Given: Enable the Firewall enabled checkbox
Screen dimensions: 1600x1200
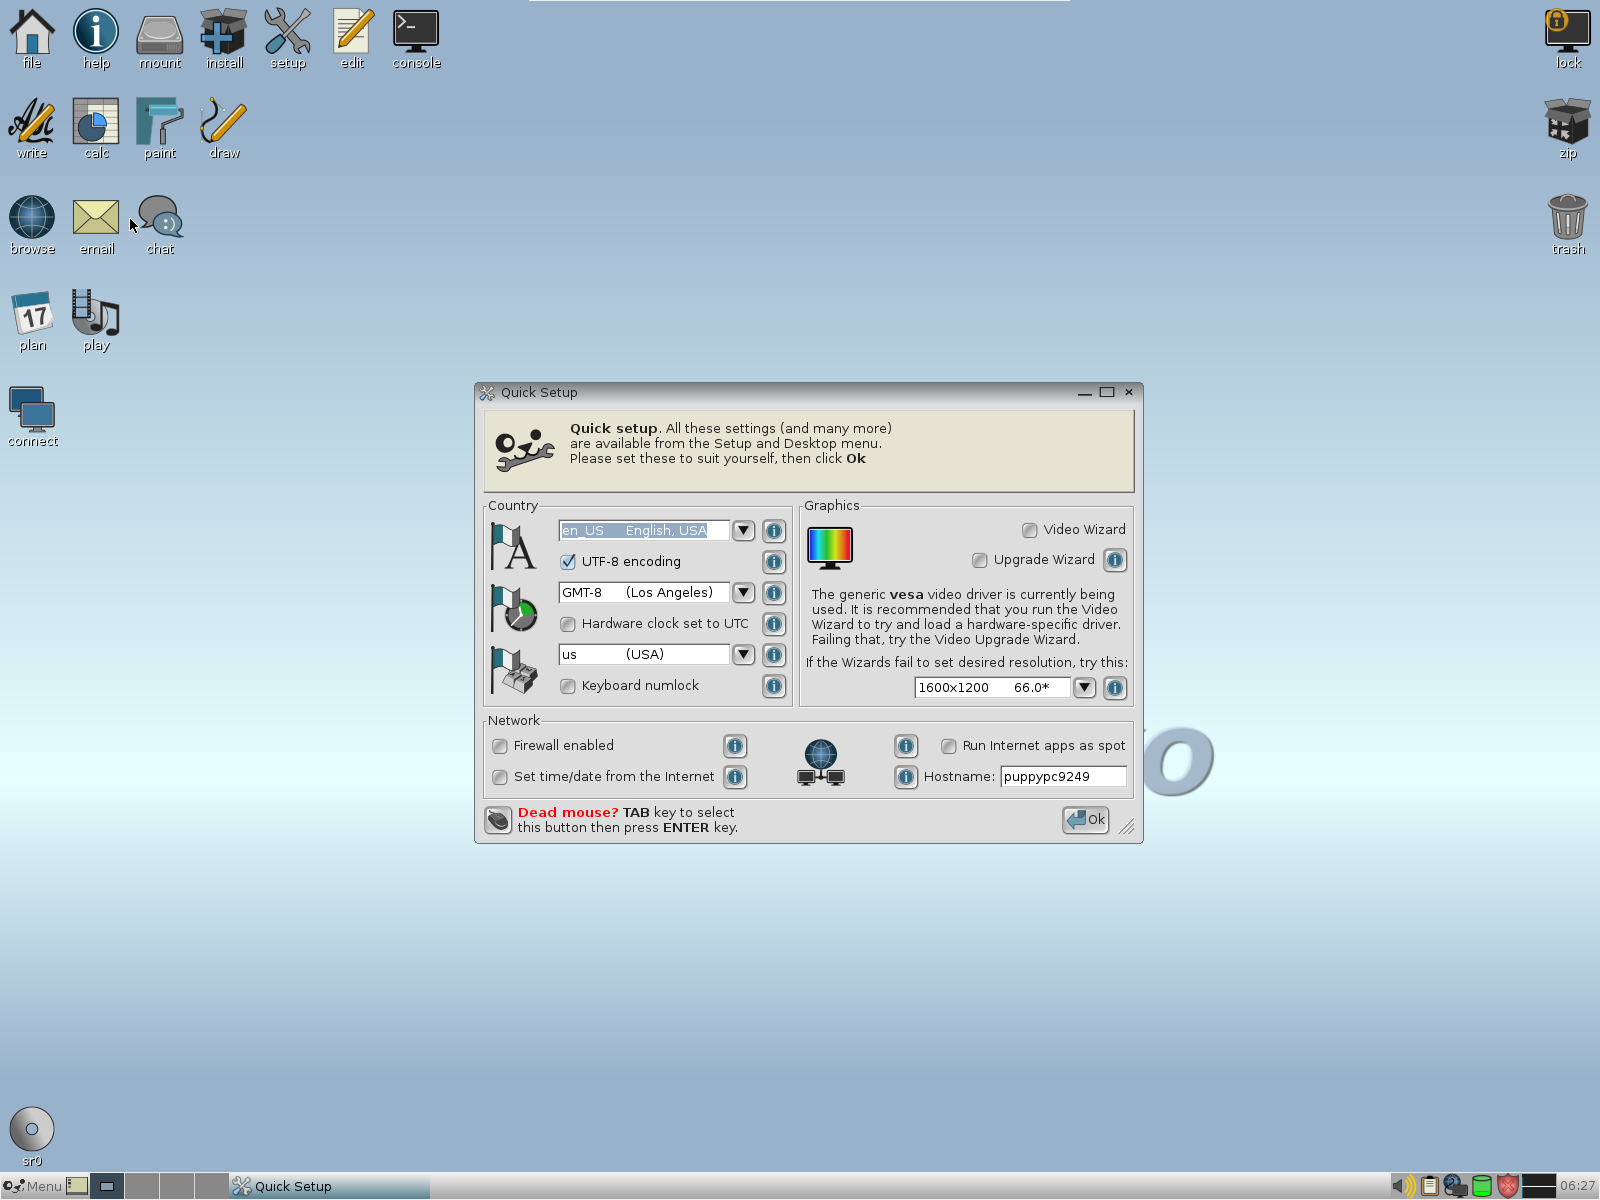Looking at the screenshot, I should 500,746.
